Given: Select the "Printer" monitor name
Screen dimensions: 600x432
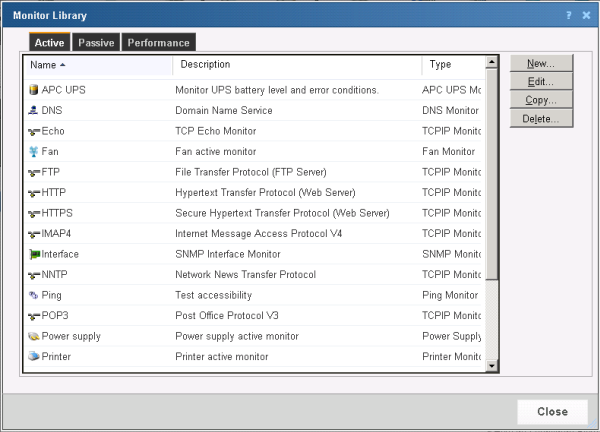Looking at the screenshot, I should (56, 356).
